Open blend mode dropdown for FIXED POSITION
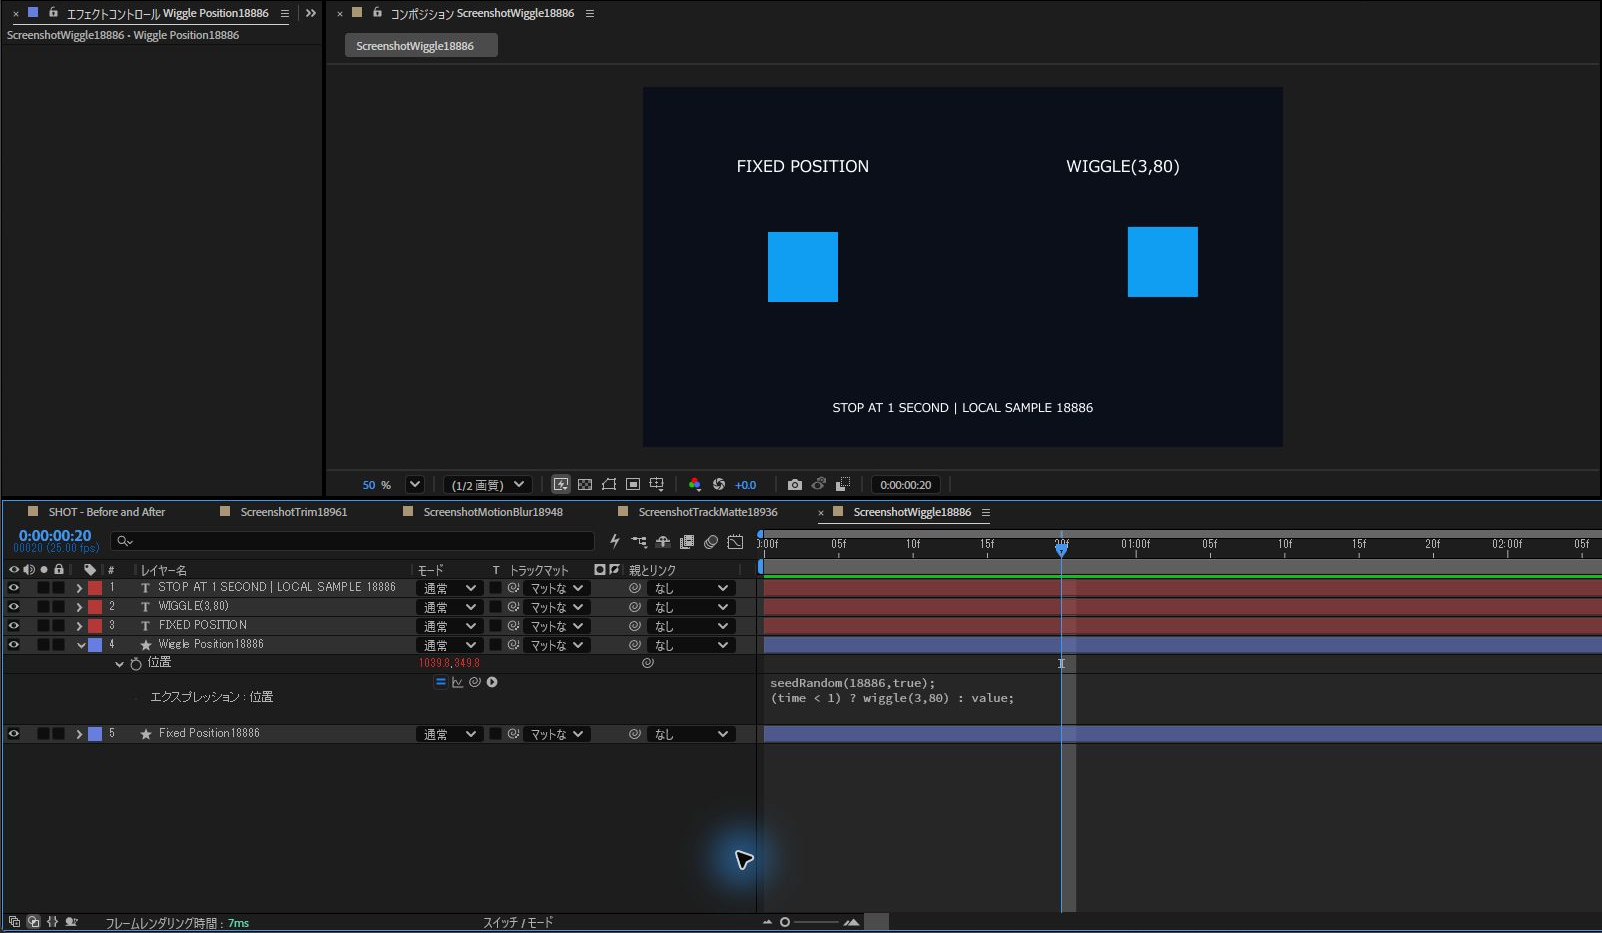Image resolution: width=1602 pixels, height=933 pixels. coord(449,626)
